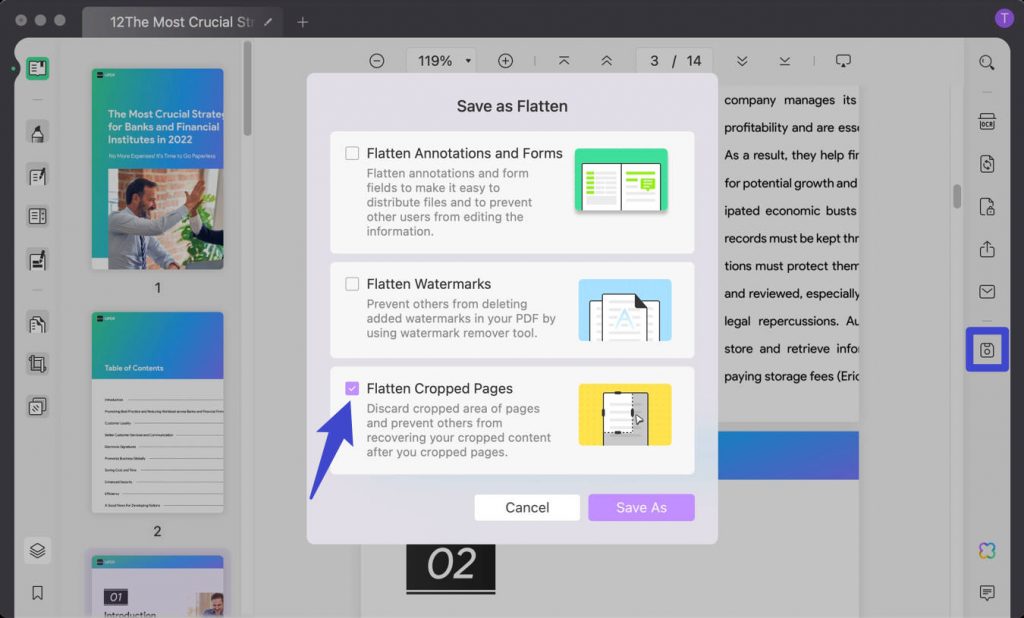
Task: Open the Share options
Action: [x=987, y=250]
